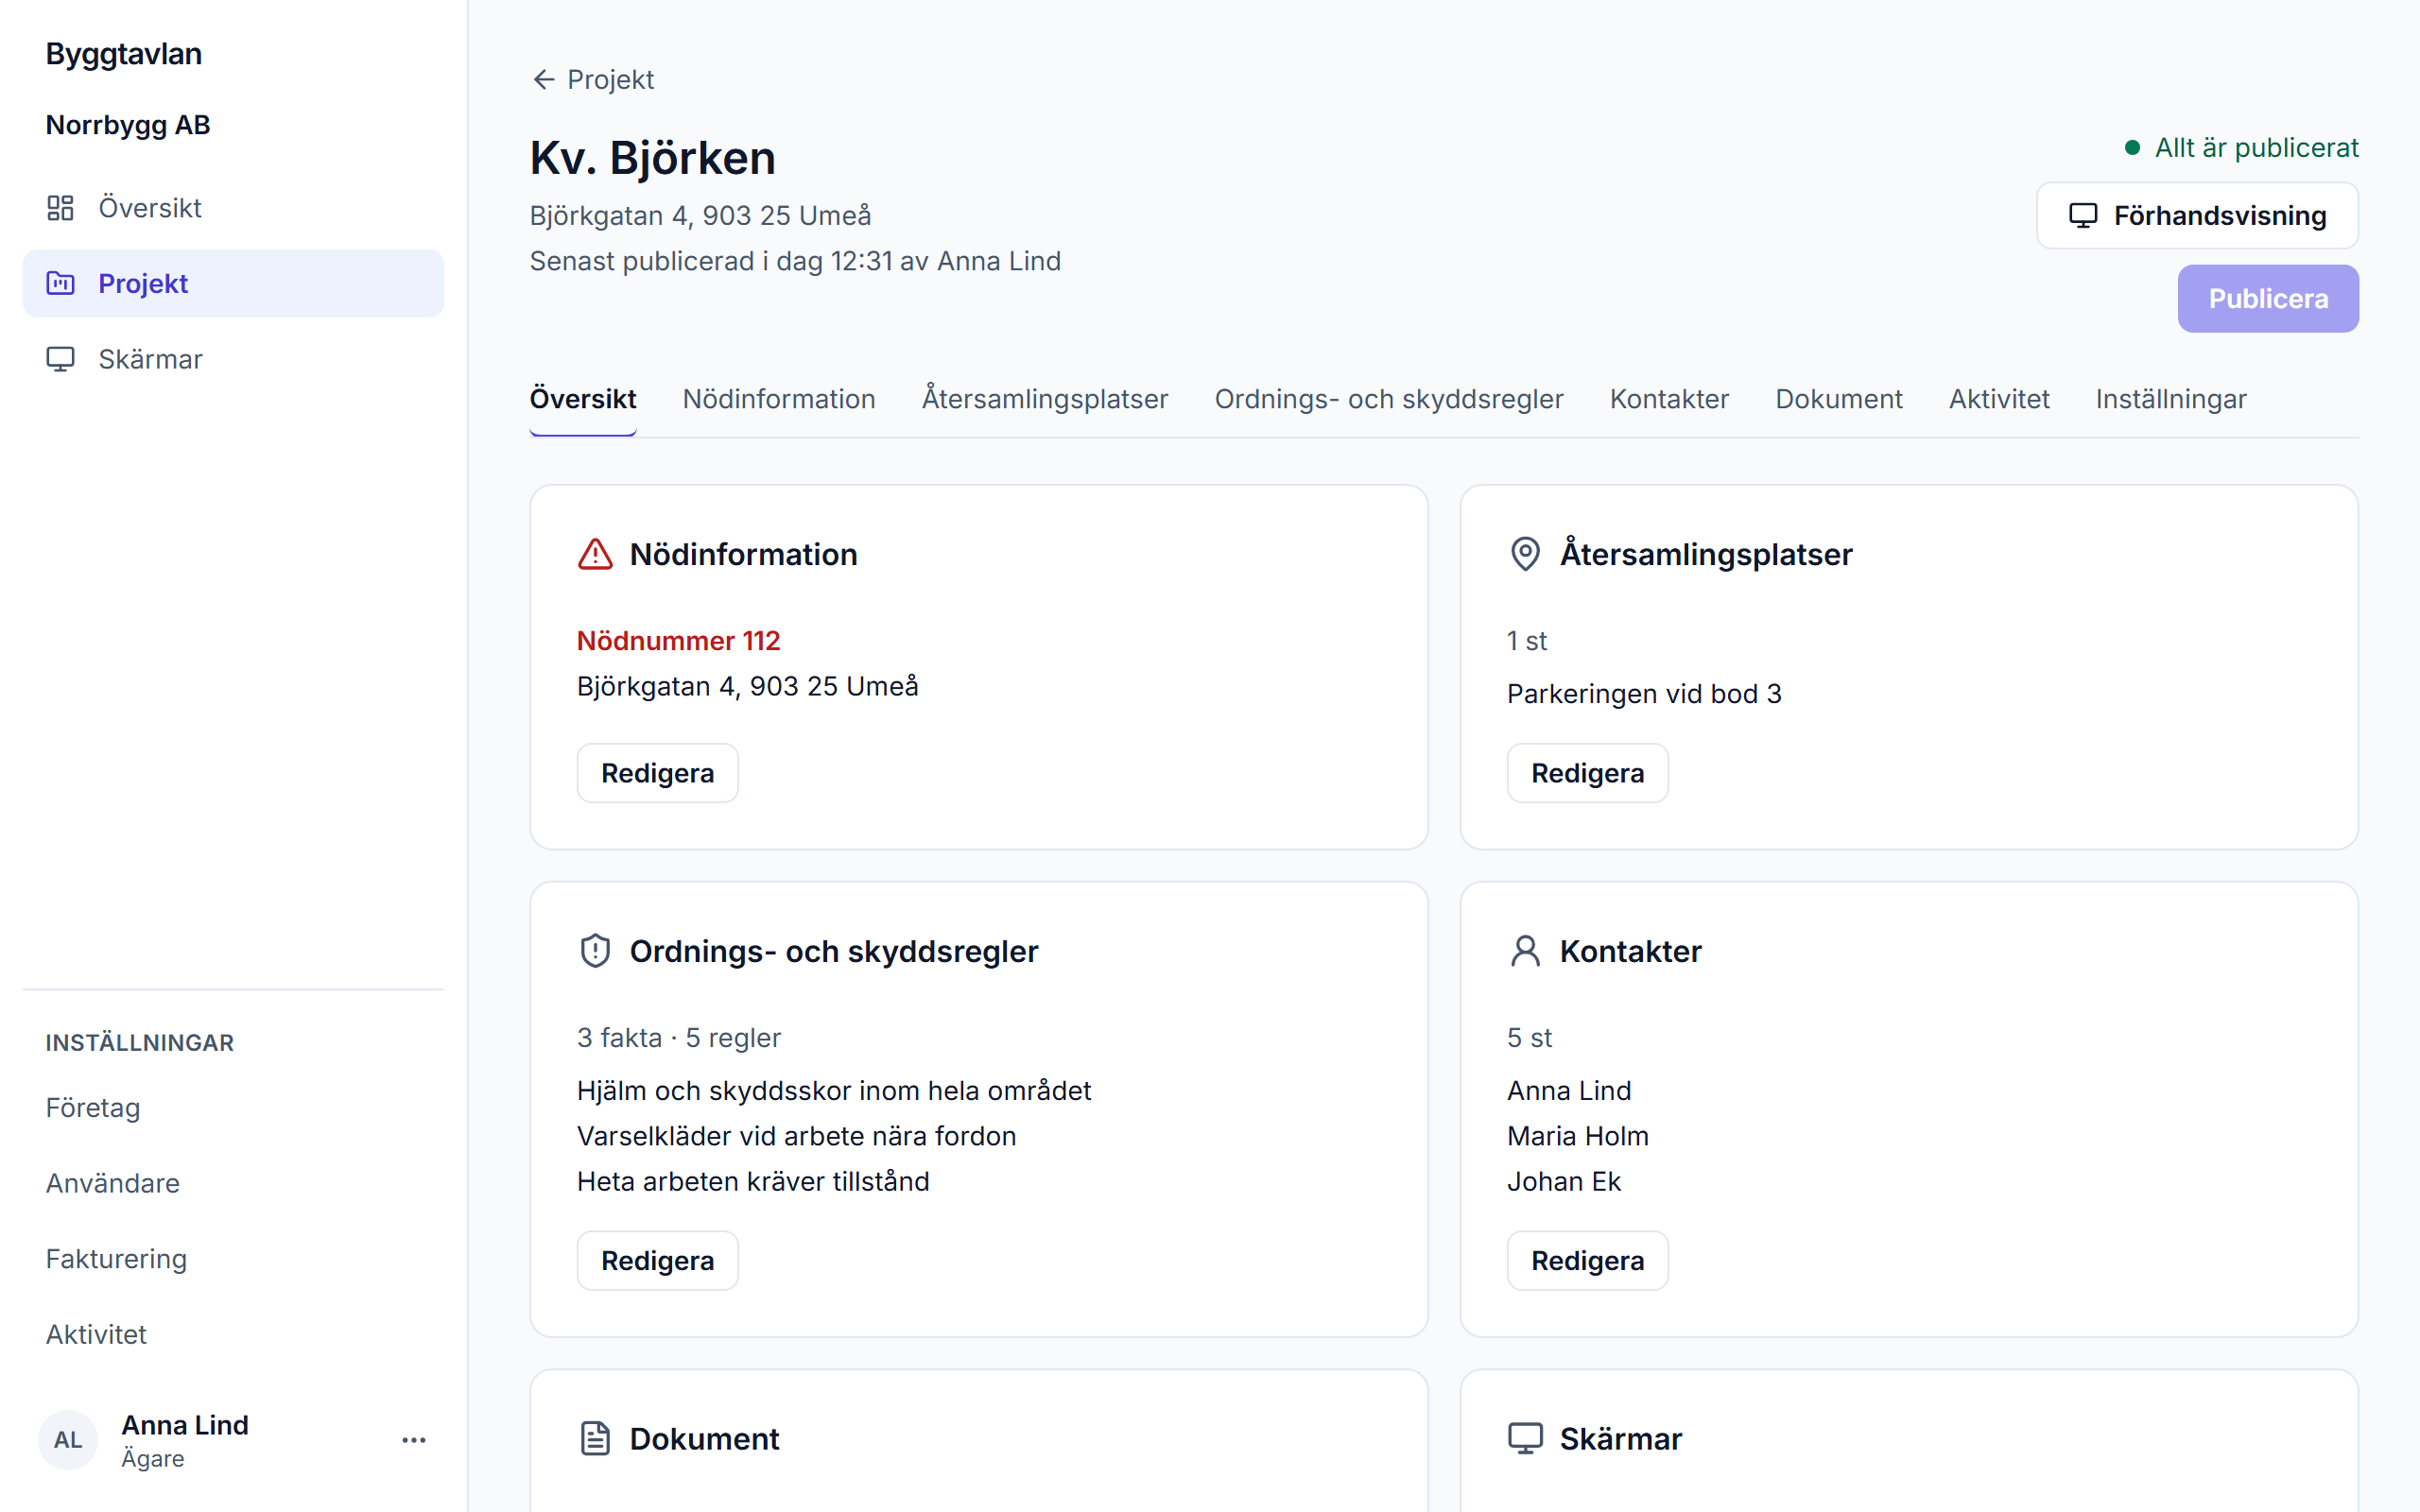Click the red warning triangle icon by Nödinformation
Image resolution: width=2420 pixels, height=1512 pixels.
point(595,554)
